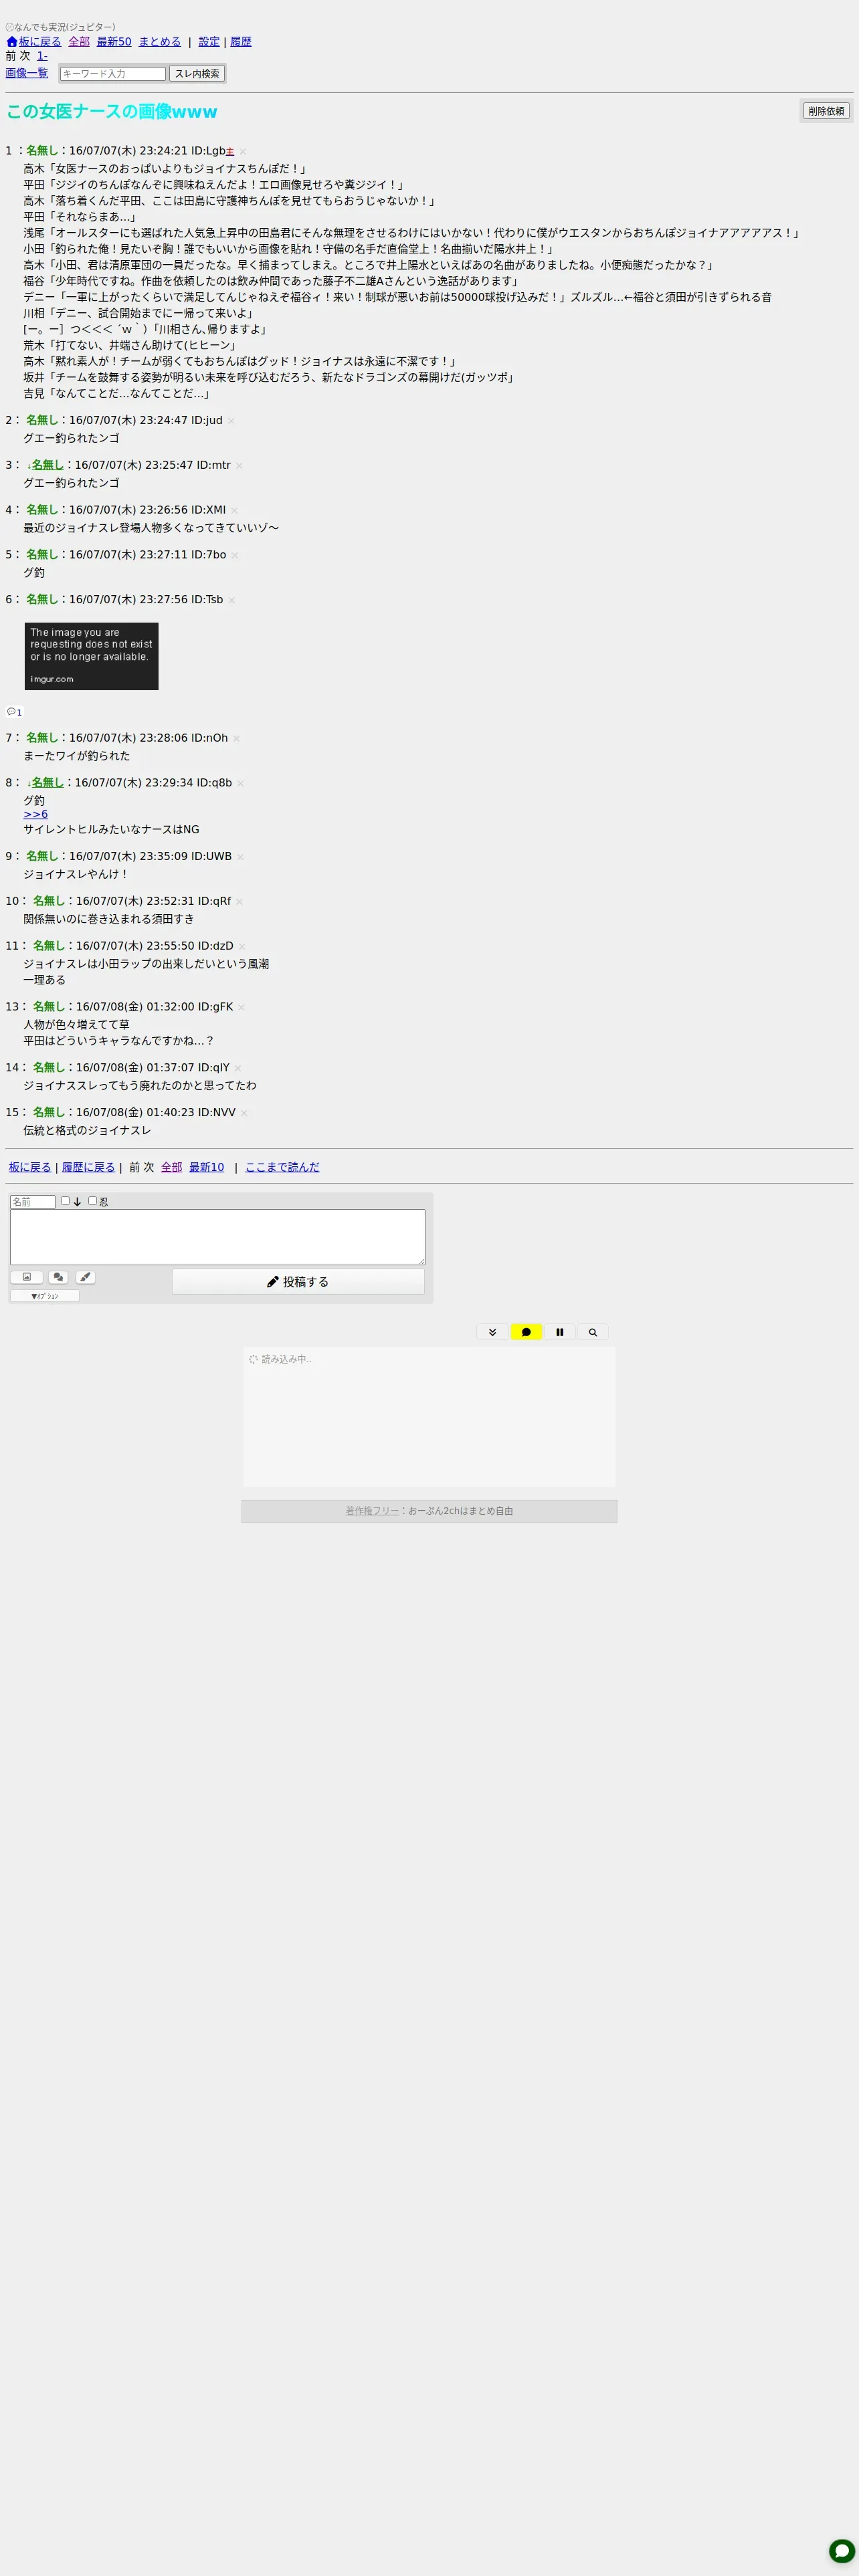Click the 名無し name on post 7

[42, 738]
